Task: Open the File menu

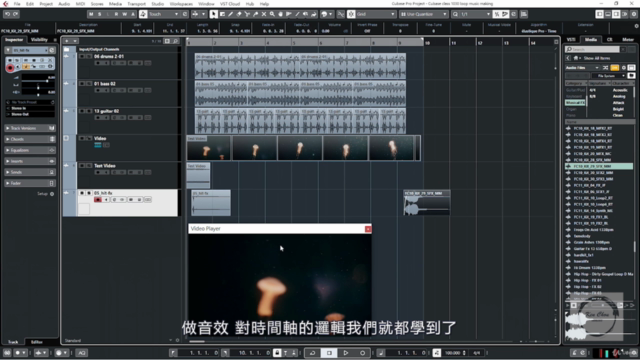Action: click(x=17, y=4)
